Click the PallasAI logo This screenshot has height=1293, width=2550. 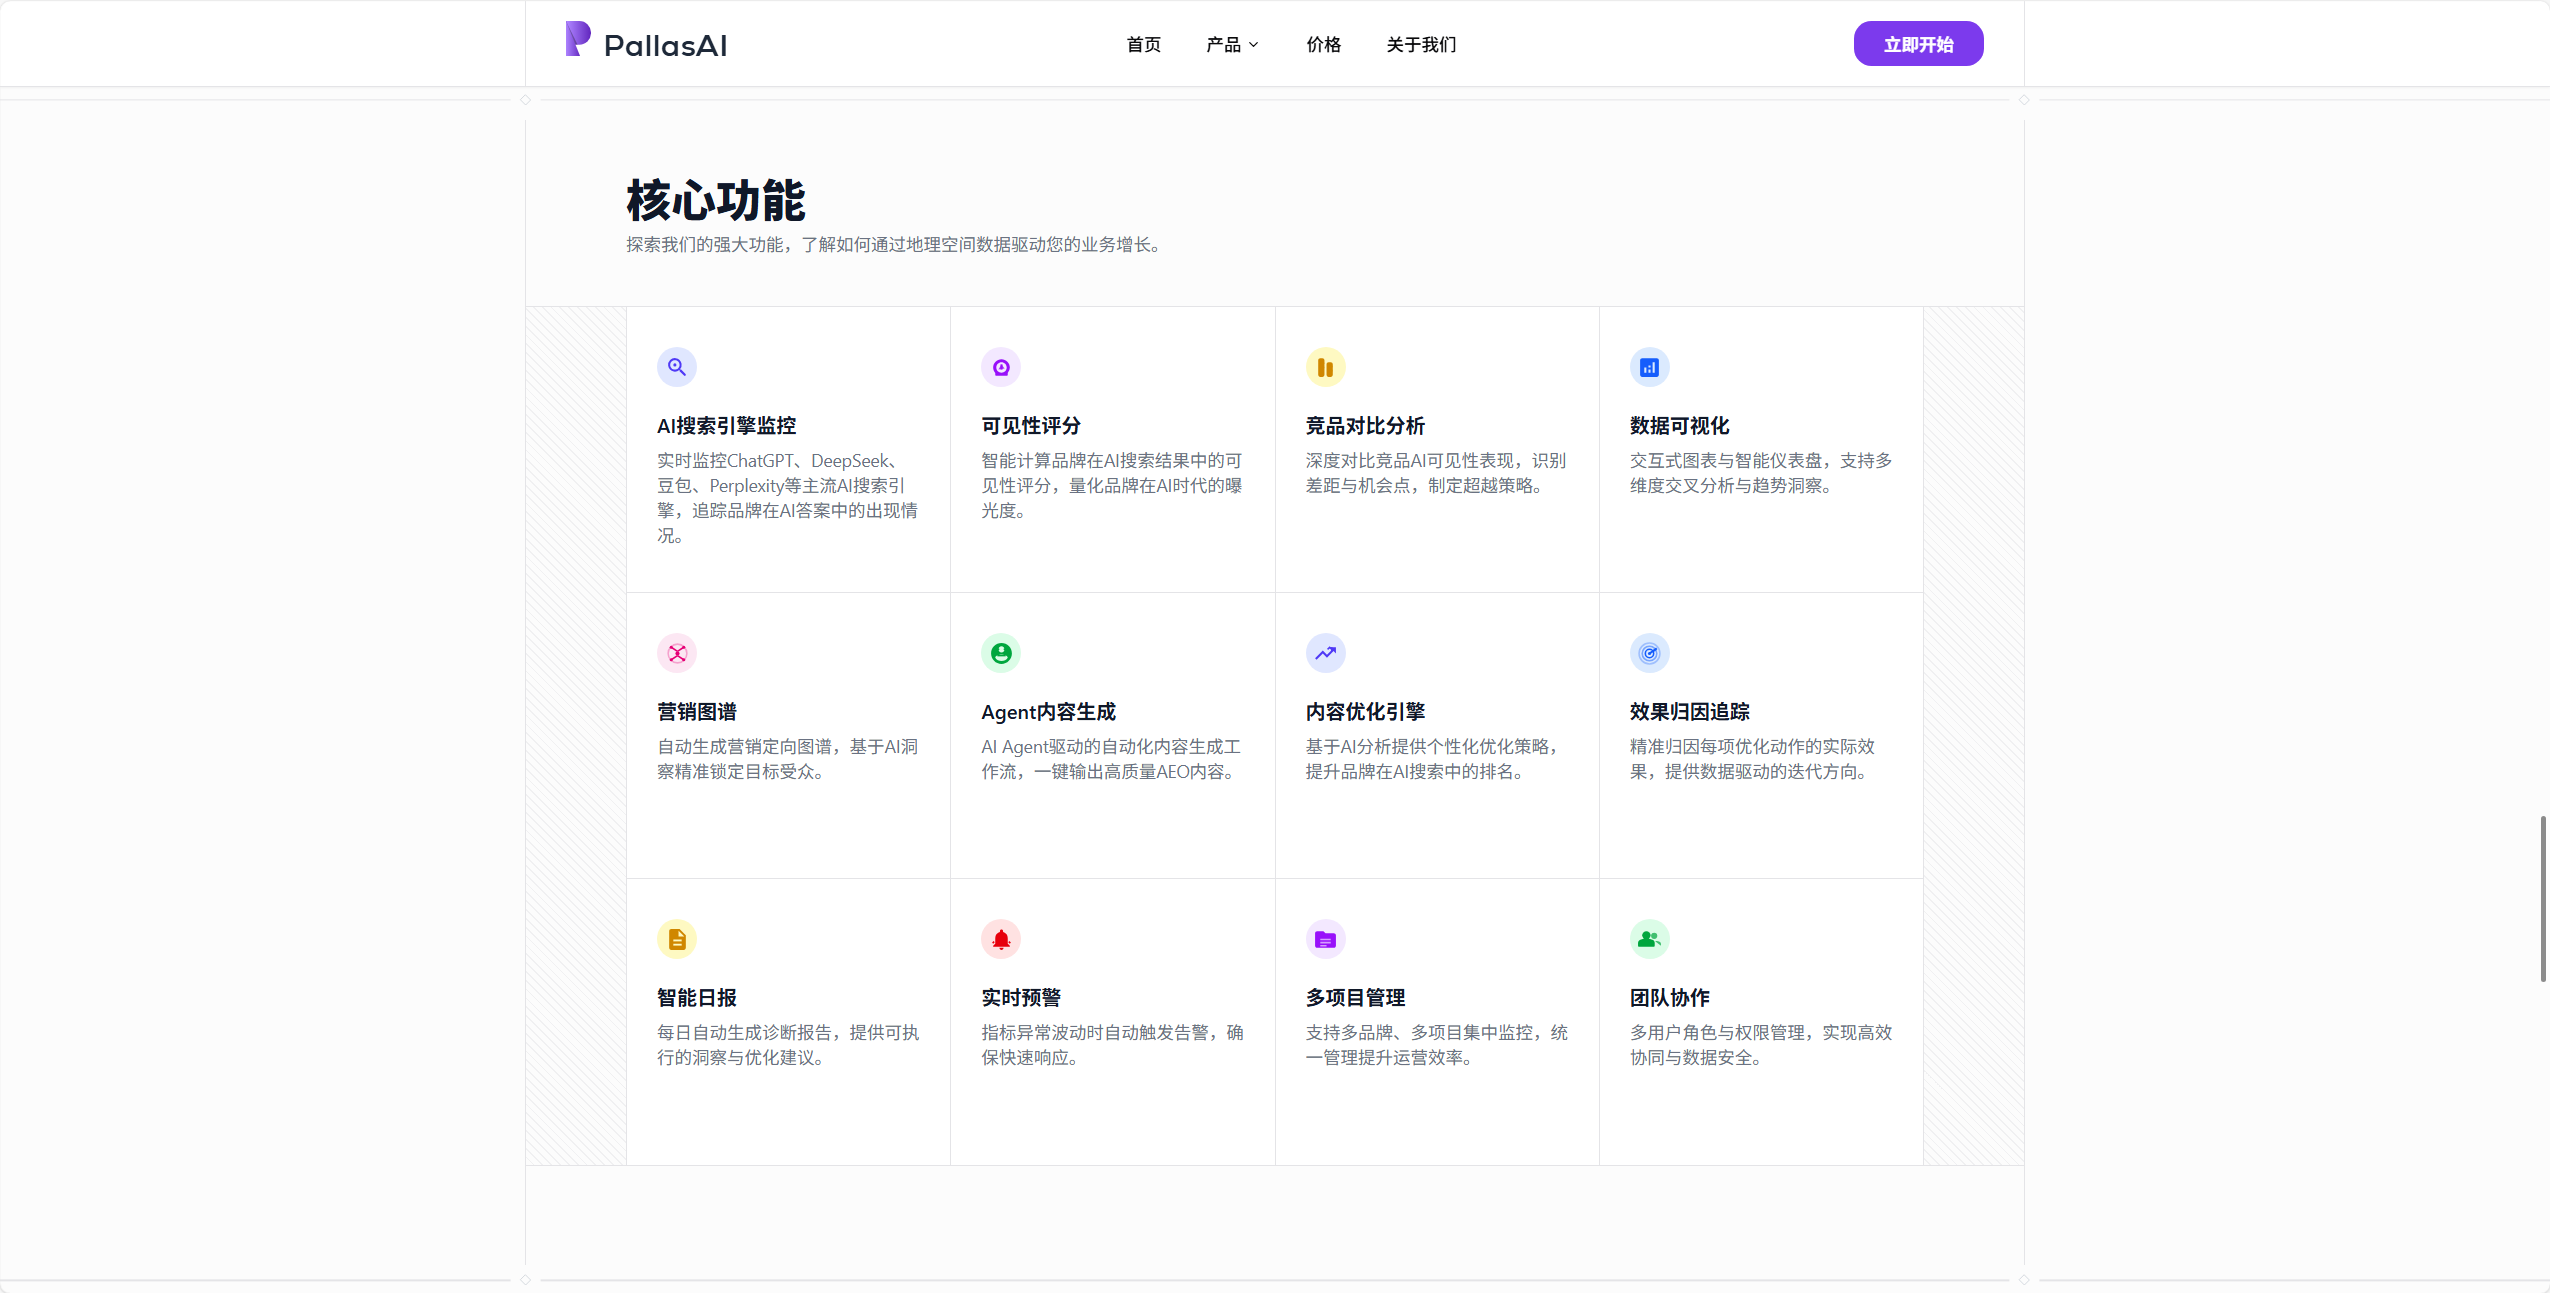646,42
